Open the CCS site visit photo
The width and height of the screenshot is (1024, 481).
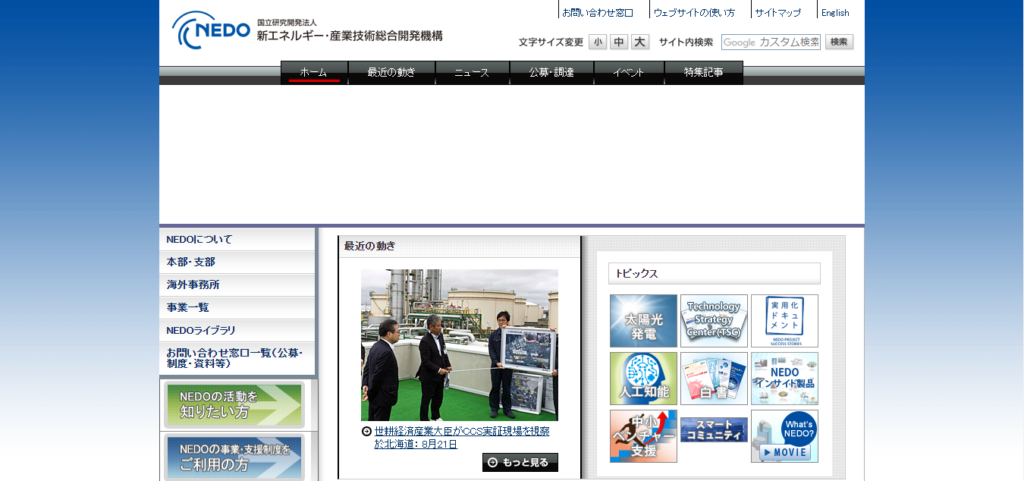pyautogui.click(x=460, y=345)
